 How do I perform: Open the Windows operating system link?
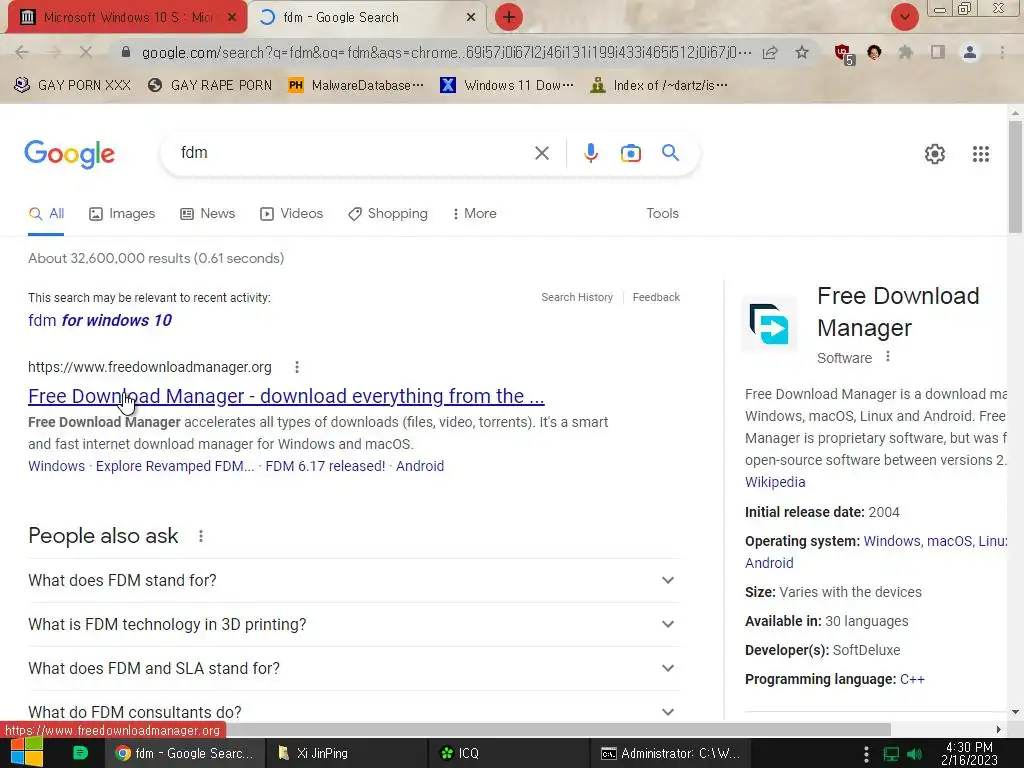point(892,541)
